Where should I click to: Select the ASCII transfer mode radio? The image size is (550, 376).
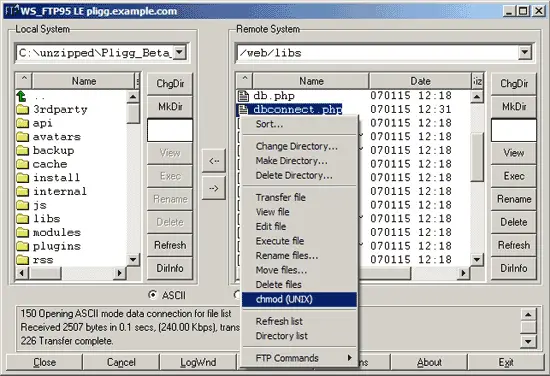click(x=153, y=295)
